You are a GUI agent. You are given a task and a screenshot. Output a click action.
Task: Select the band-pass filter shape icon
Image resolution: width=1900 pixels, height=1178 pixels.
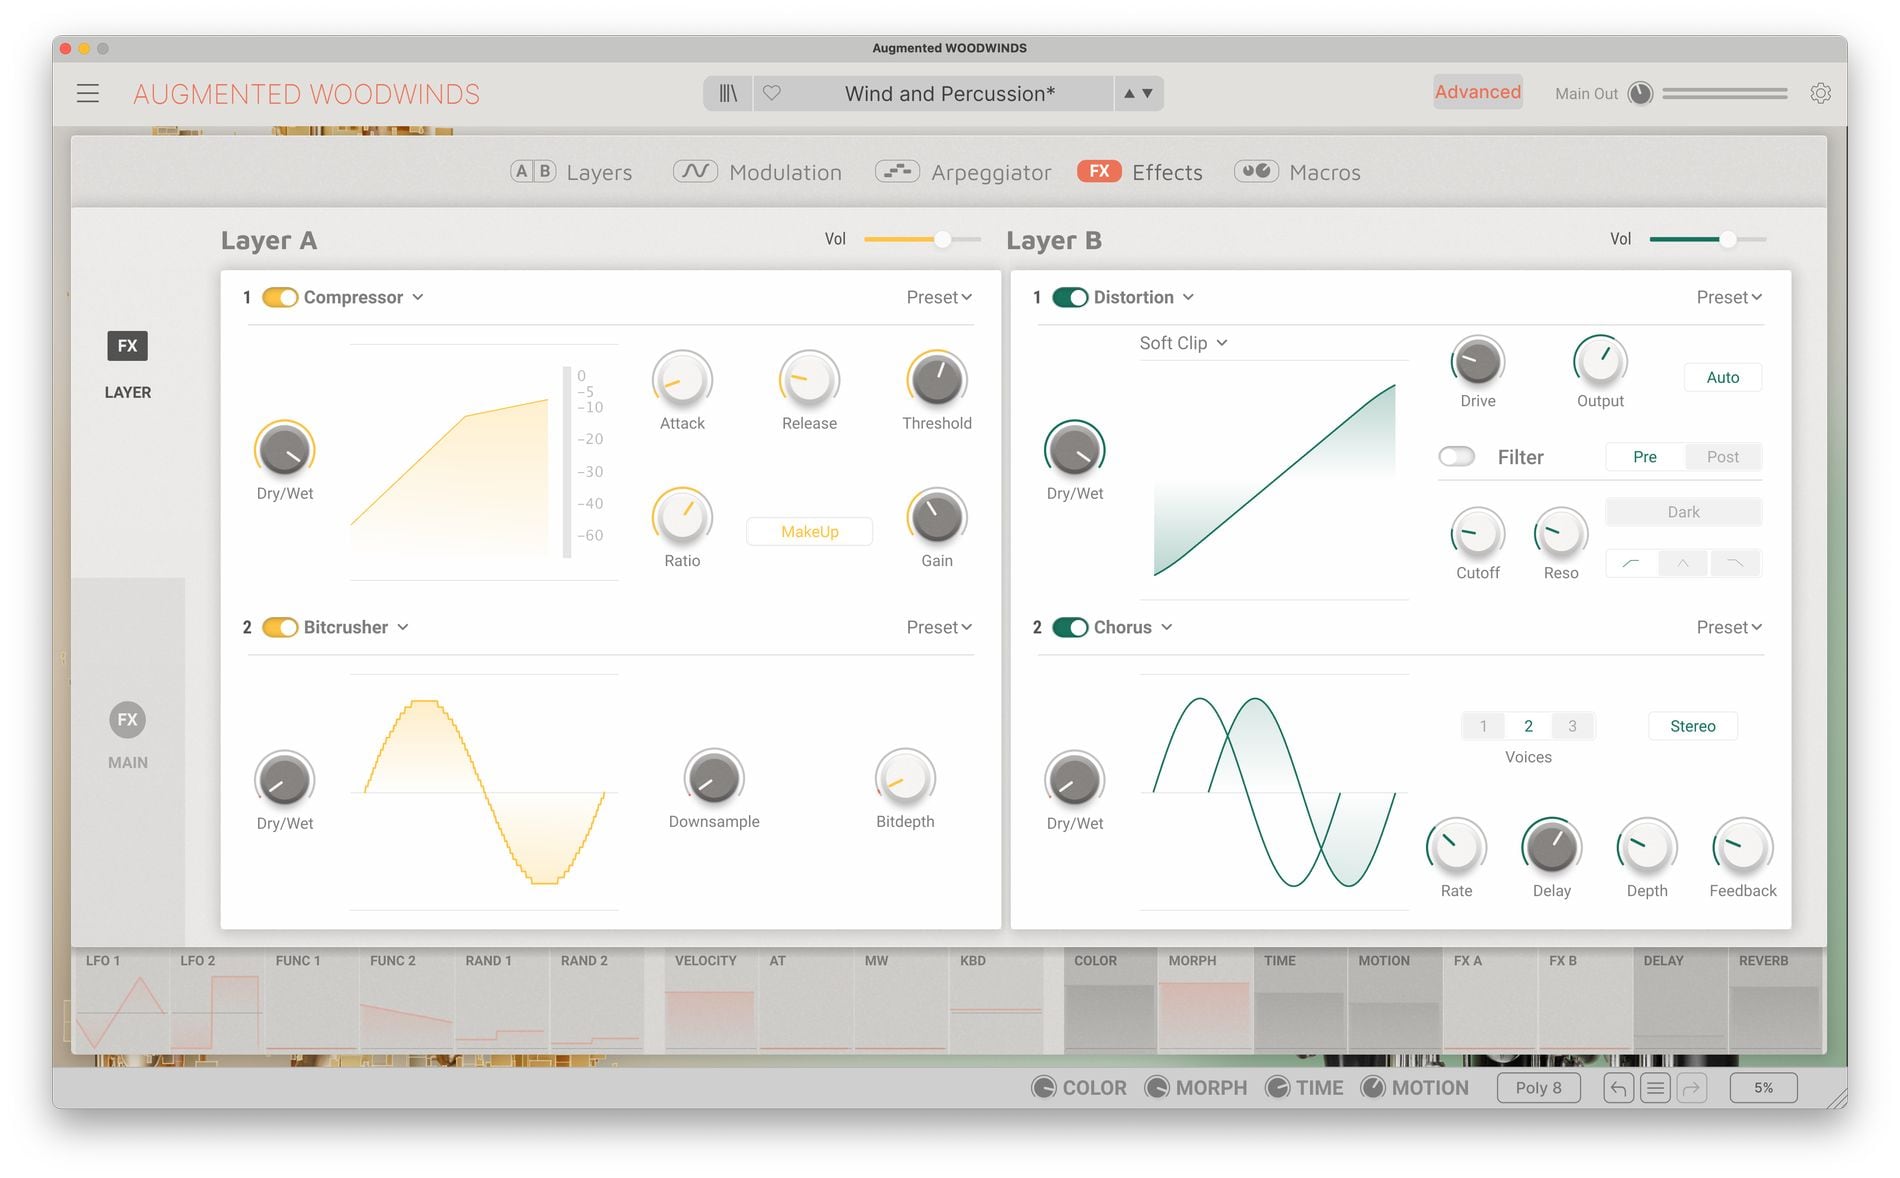pos(1683,563)
